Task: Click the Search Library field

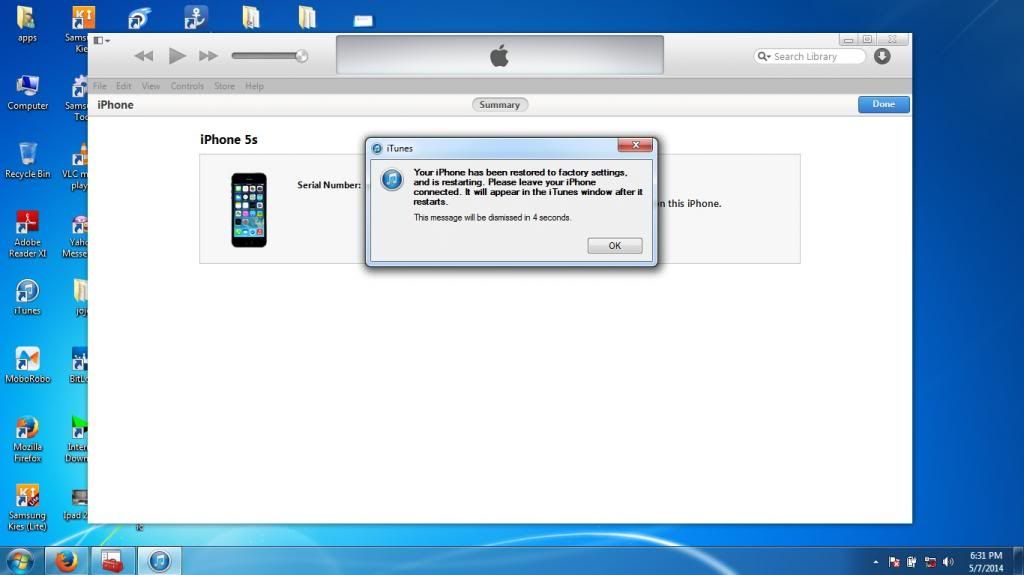Action: tap(810, 57)
